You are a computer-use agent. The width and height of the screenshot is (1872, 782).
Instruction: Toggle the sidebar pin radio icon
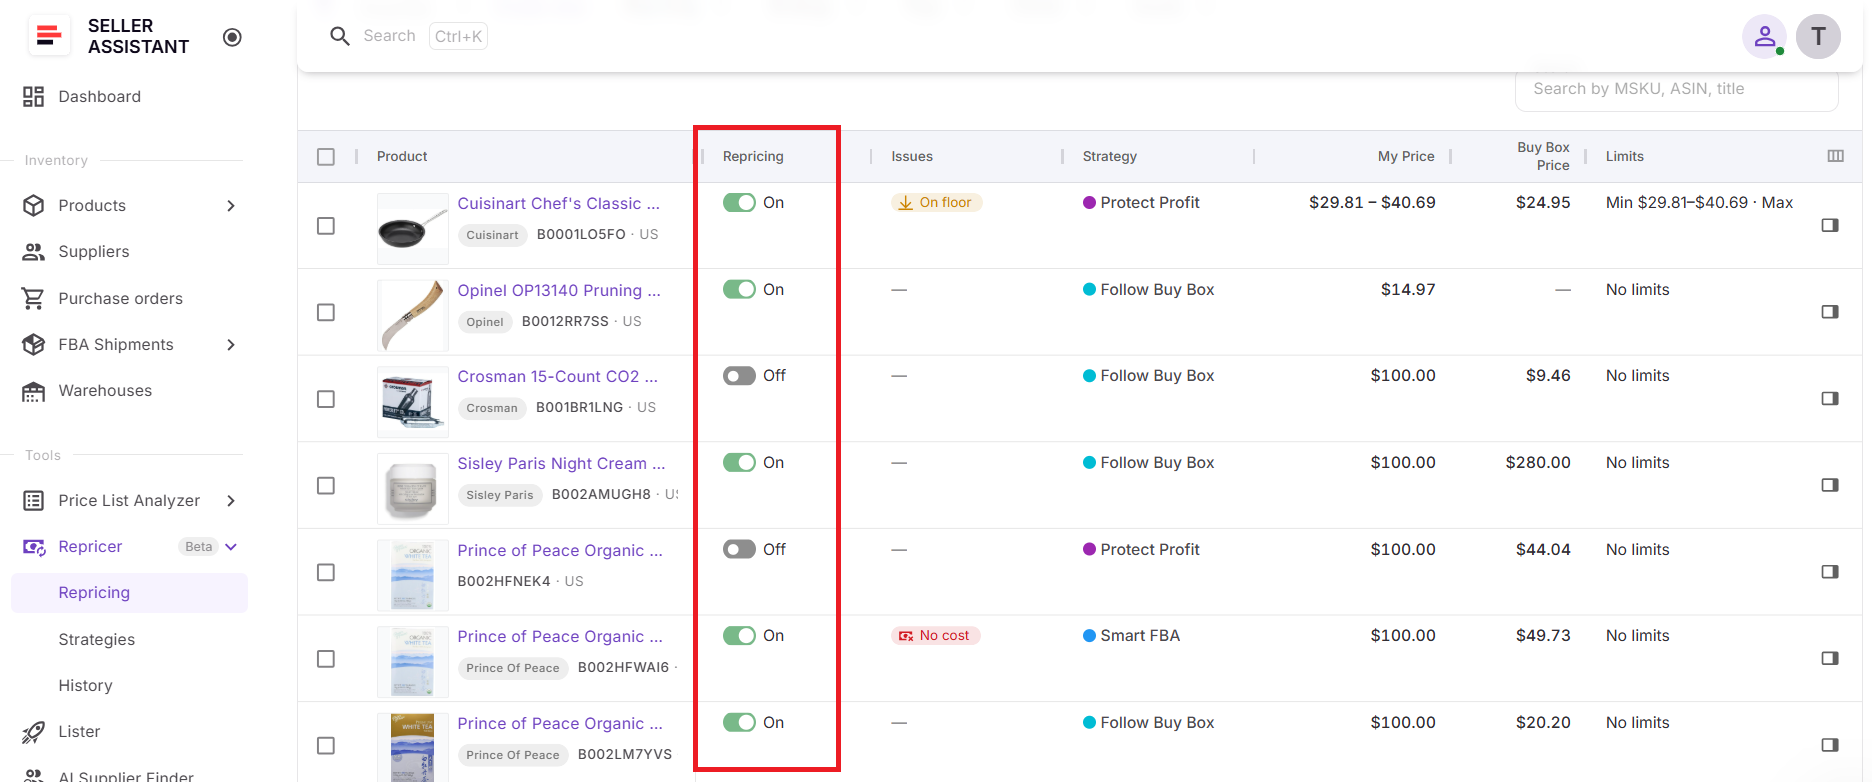[x=232, y=37]
